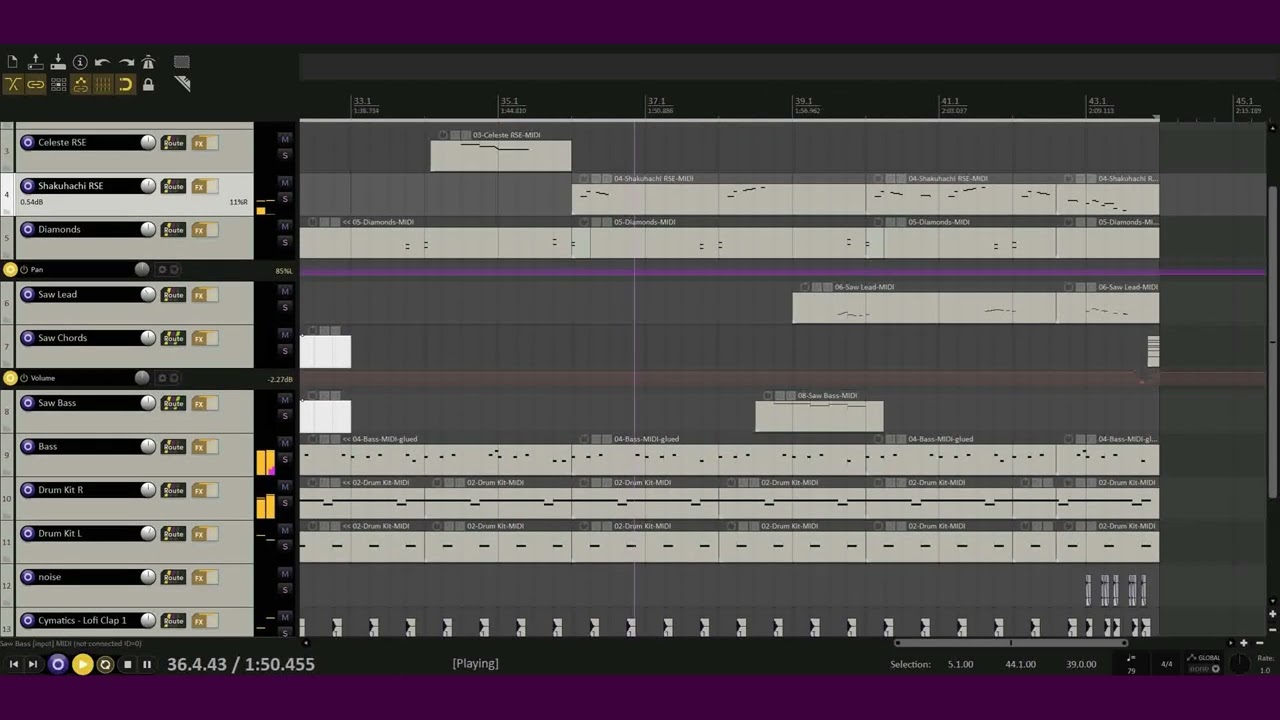Click the New Project icon in toolbar

[12, 62]
